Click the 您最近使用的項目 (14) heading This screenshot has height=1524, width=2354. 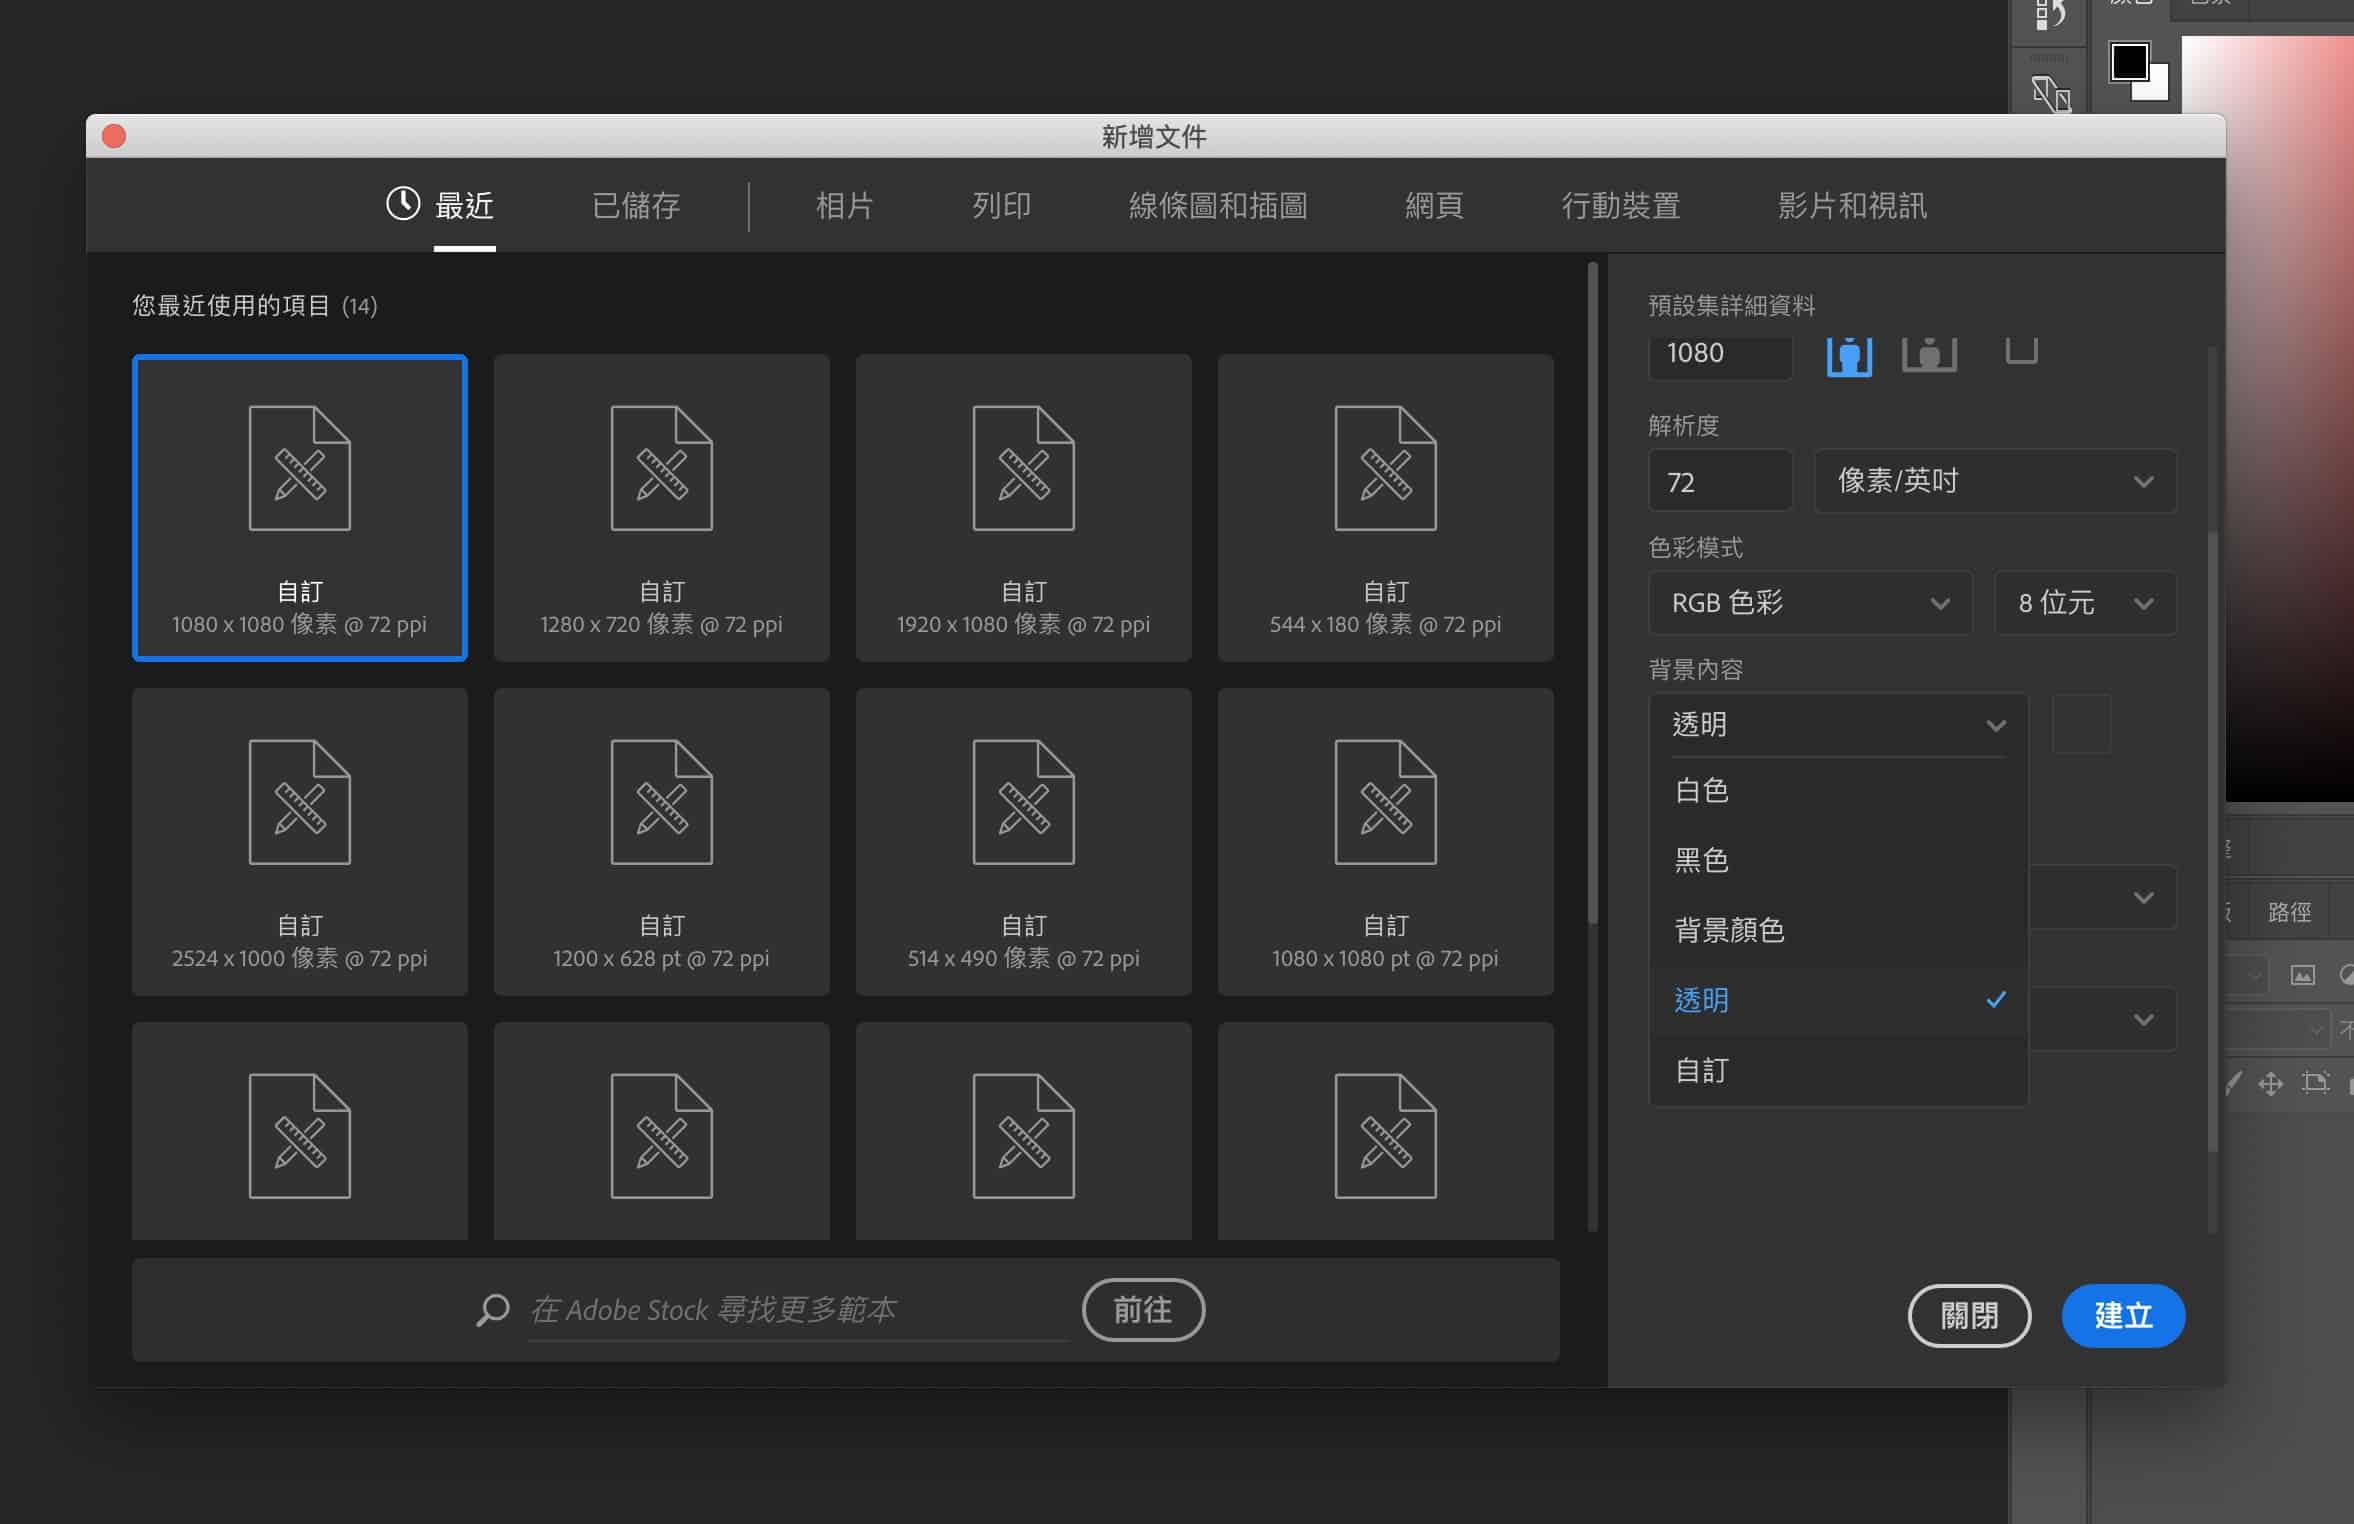[255, 305]
